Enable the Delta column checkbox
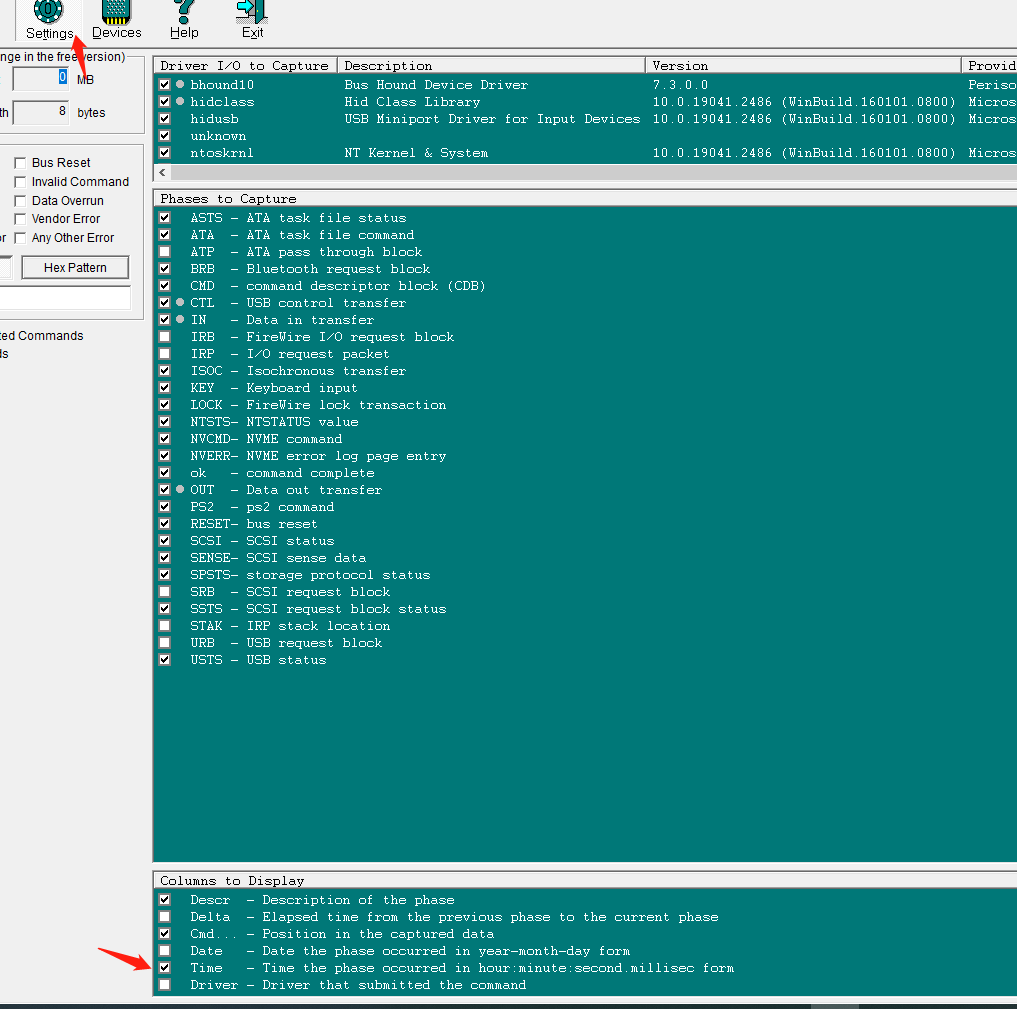 point(165,916)
